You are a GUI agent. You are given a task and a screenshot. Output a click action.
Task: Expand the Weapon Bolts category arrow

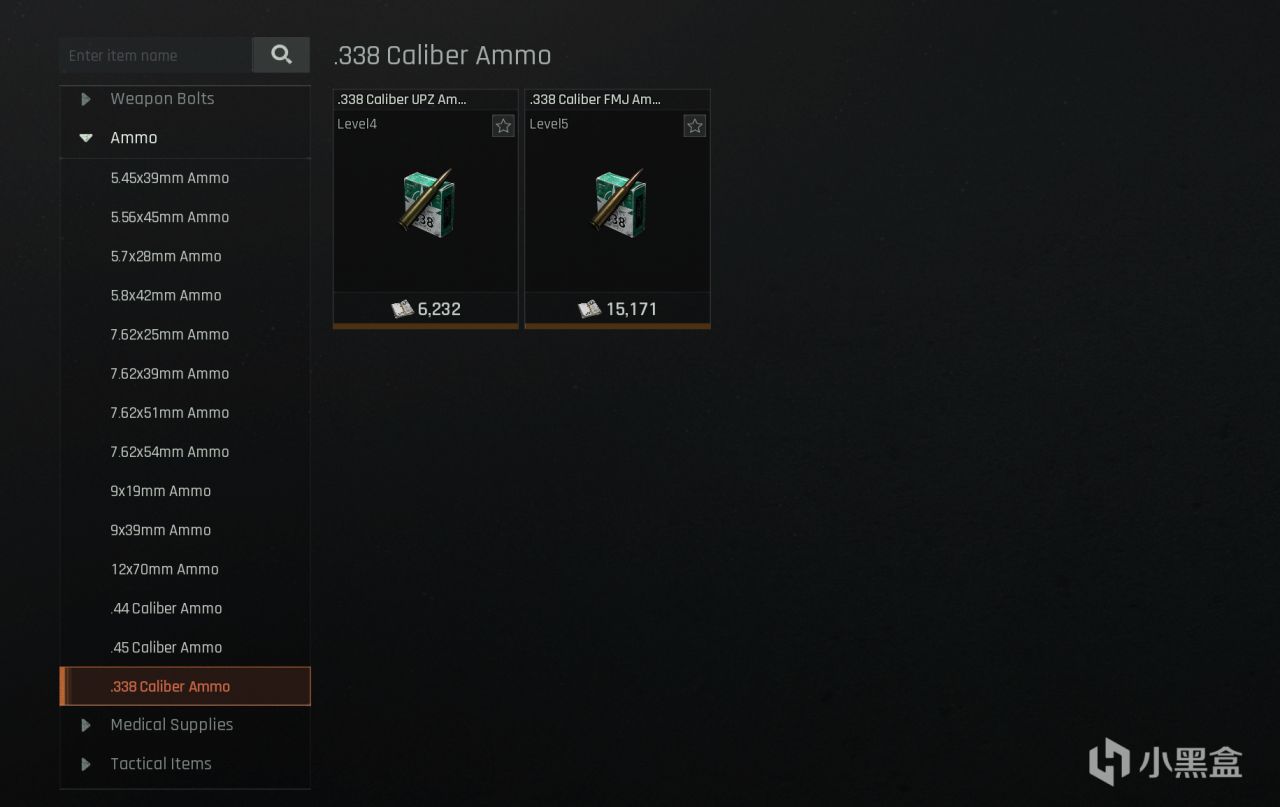pos(86,99)
